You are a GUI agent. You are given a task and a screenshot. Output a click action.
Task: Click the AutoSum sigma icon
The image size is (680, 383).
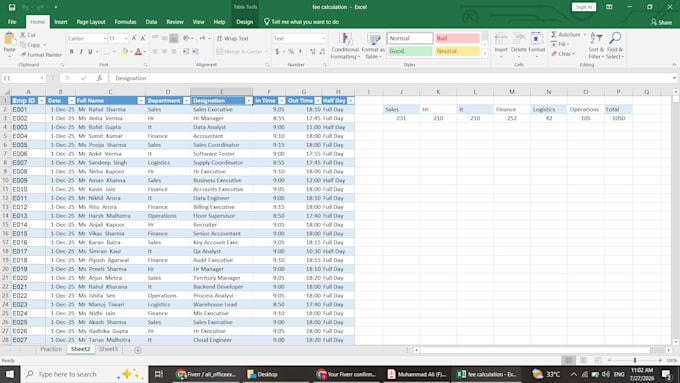pos(554,34)
